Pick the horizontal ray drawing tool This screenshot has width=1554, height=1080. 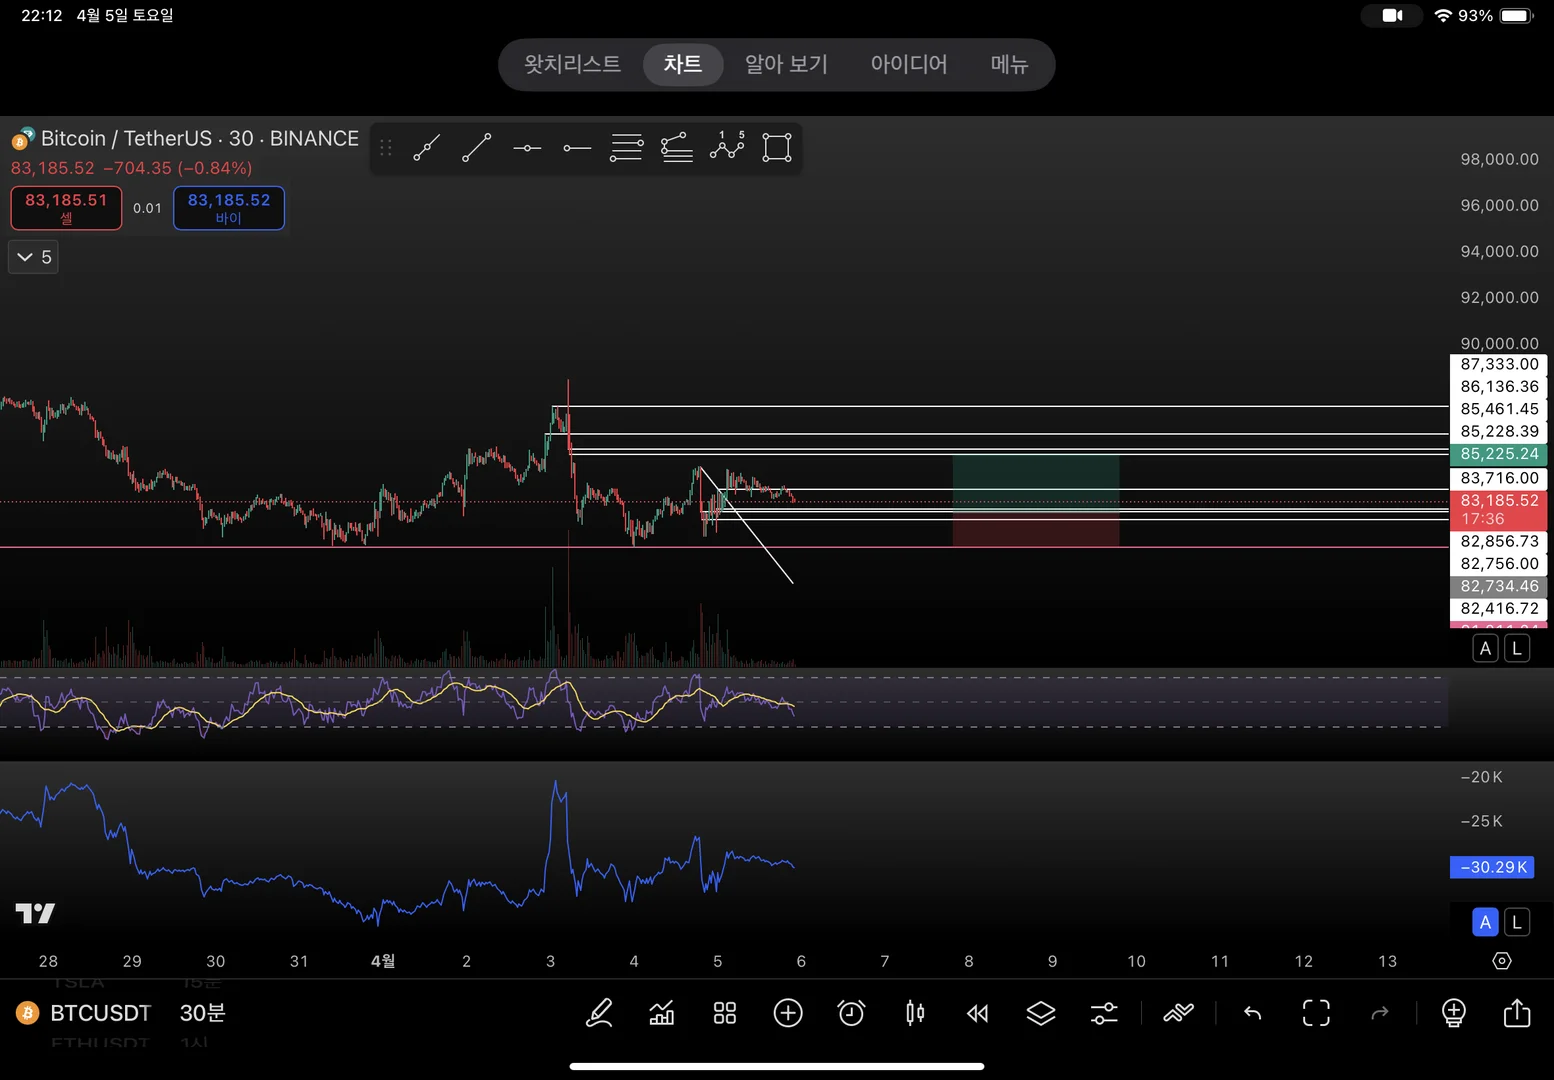click(x=577, y=148)
